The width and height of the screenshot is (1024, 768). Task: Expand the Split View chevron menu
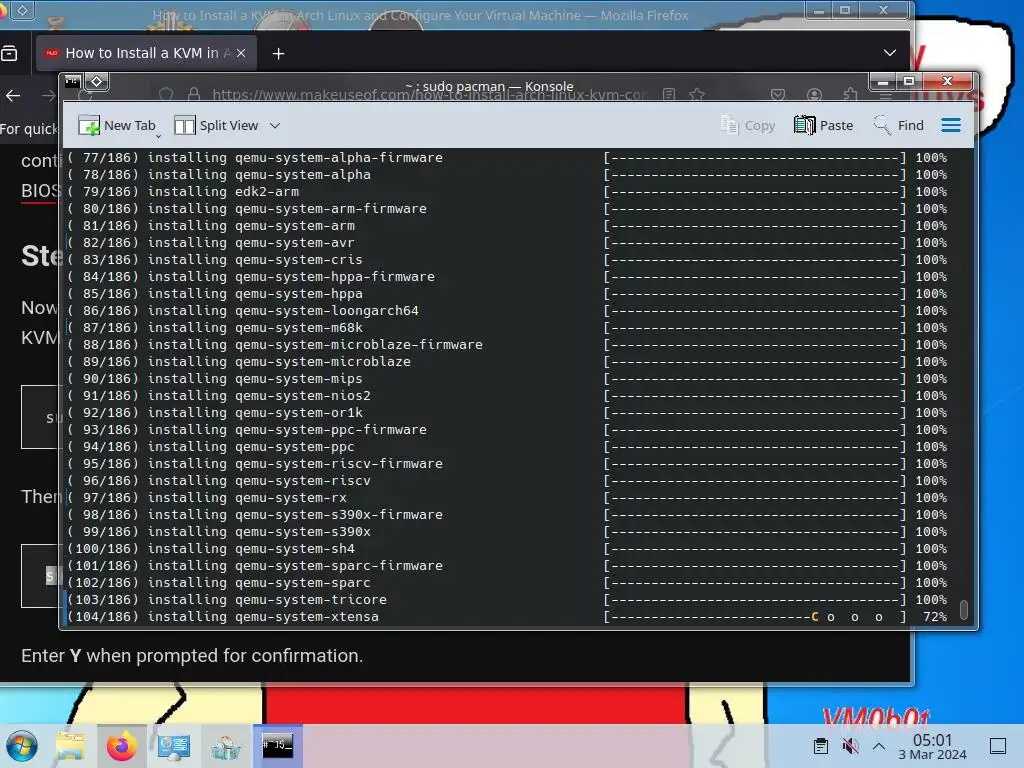pyautogui.click(x=275, y=125)
